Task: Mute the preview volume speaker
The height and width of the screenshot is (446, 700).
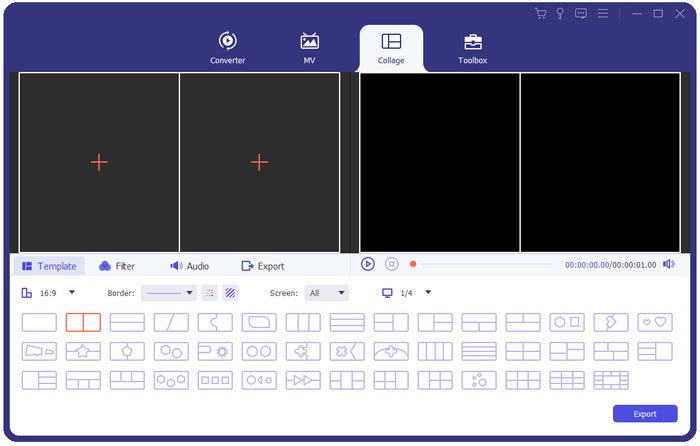Action: click(x=668, y=264)
